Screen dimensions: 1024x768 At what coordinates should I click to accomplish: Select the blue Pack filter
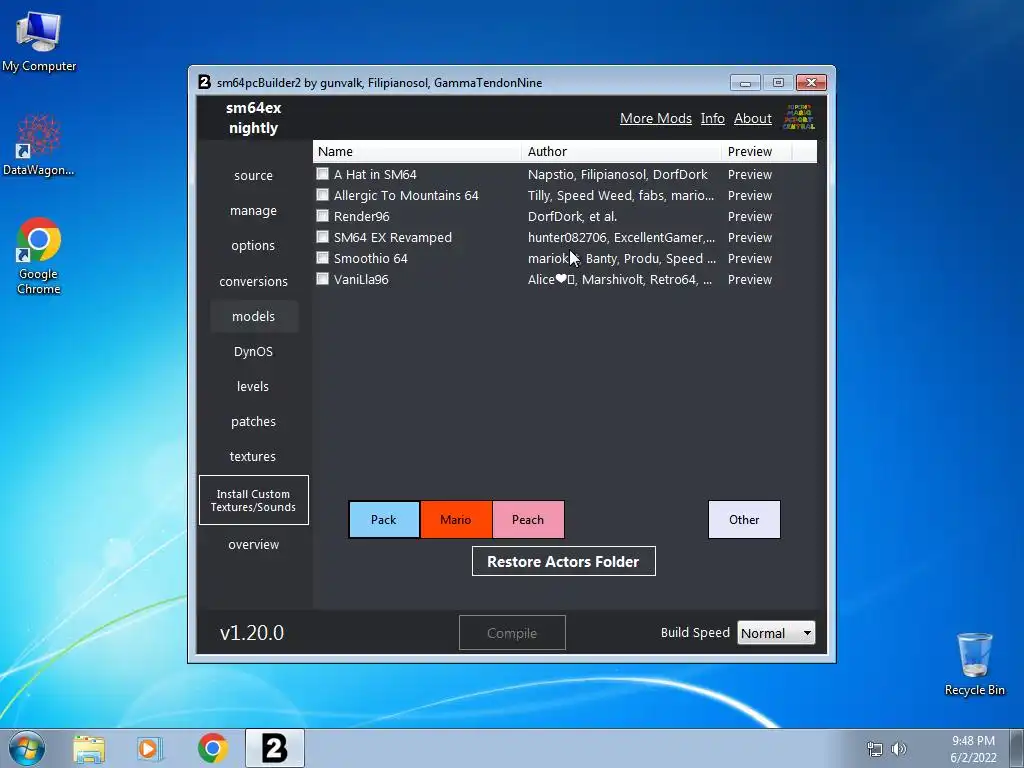(384, 520)
